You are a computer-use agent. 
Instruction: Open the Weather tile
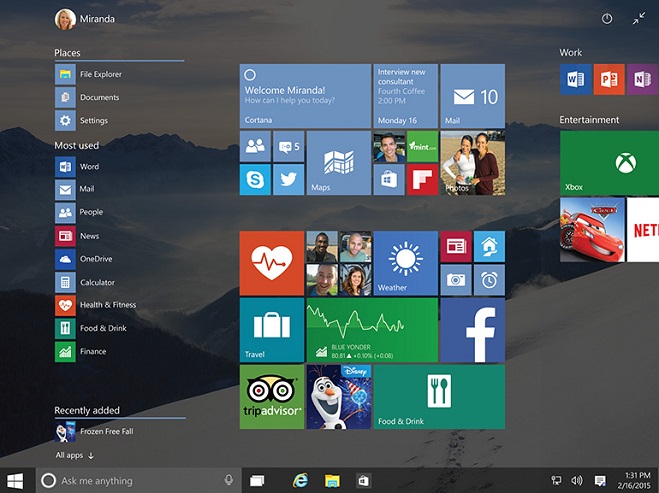coord(406,263)
